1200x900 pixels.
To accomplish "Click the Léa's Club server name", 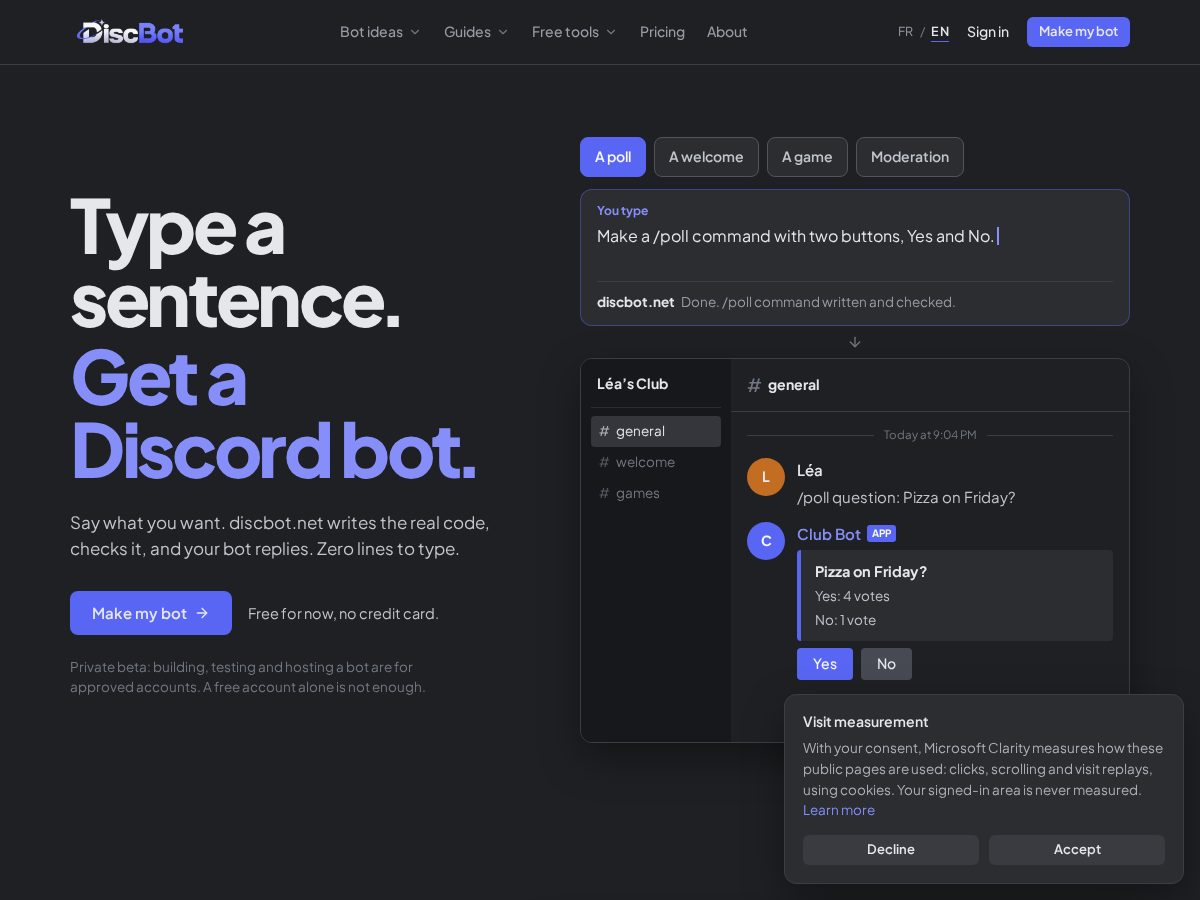I will tap(633, 384).
